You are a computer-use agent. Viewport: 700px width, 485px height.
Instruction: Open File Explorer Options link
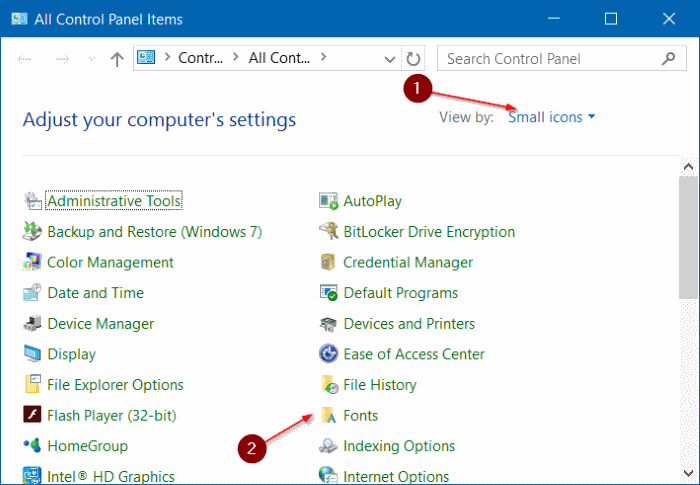(115, 385)
